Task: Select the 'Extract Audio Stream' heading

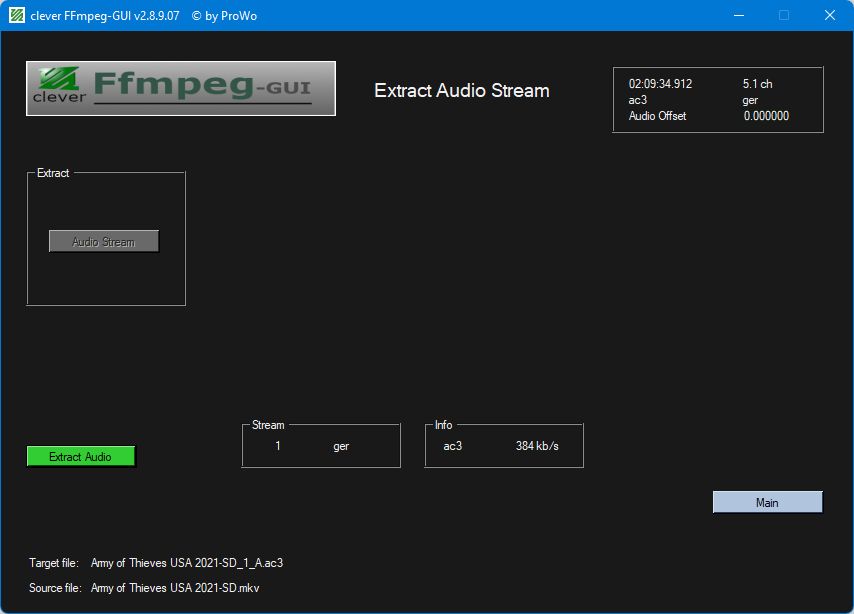Action: coord(462,90)
